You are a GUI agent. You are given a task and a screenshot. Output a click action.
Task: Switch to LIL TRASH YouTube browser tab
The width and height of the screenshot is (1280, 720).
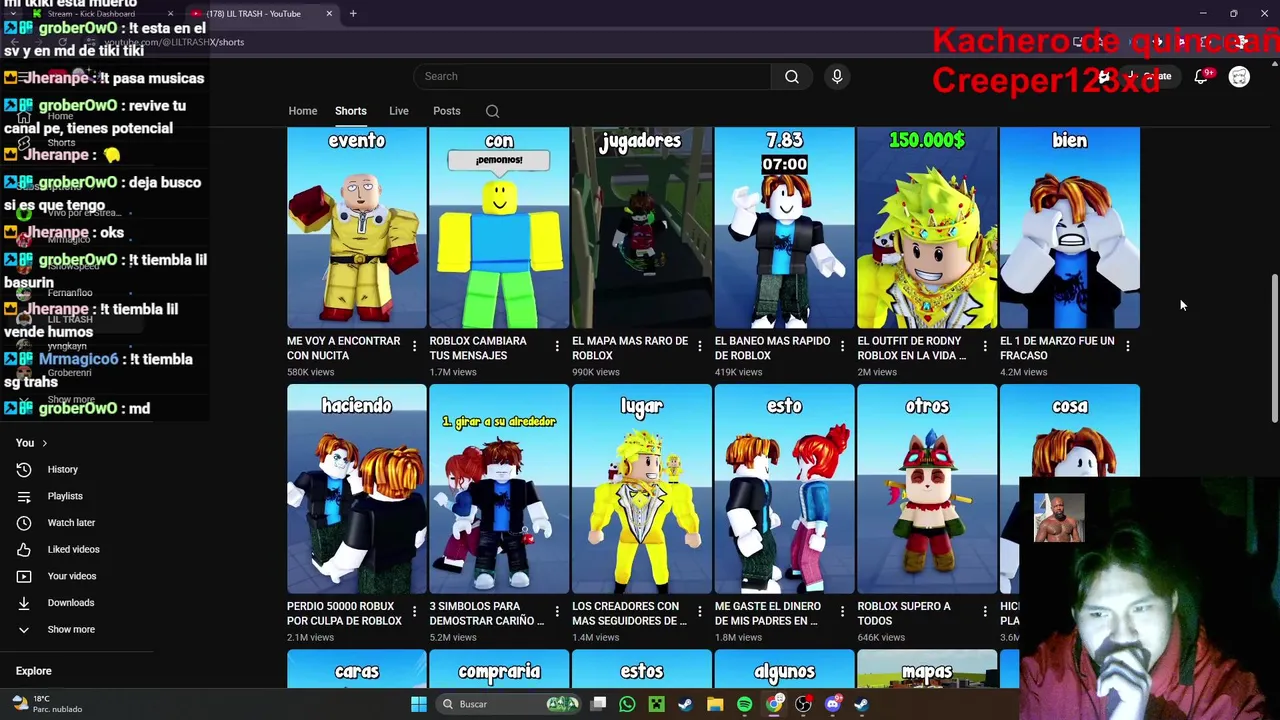click(262, 14)
